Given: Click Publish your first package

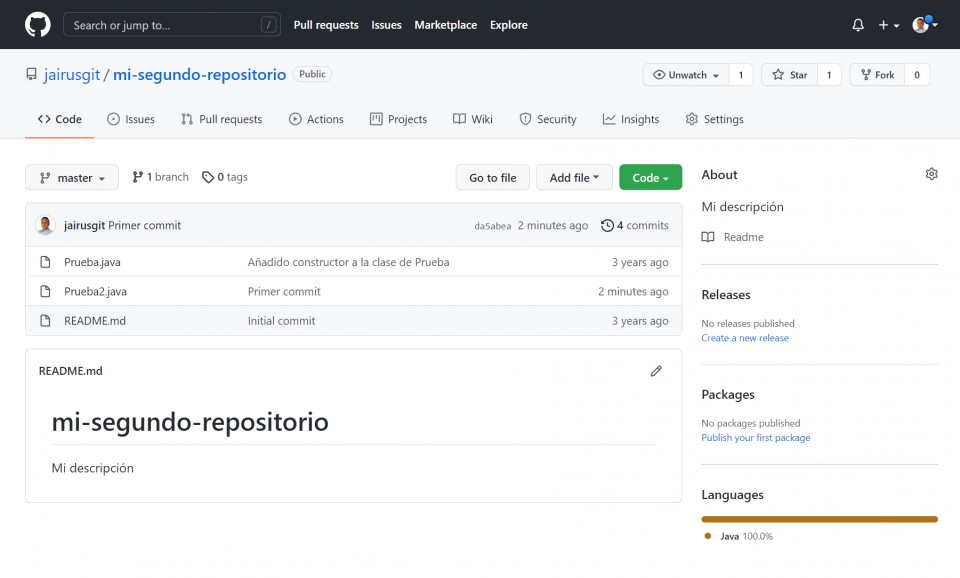Looking at the screenshot, I should pos(756,438).
